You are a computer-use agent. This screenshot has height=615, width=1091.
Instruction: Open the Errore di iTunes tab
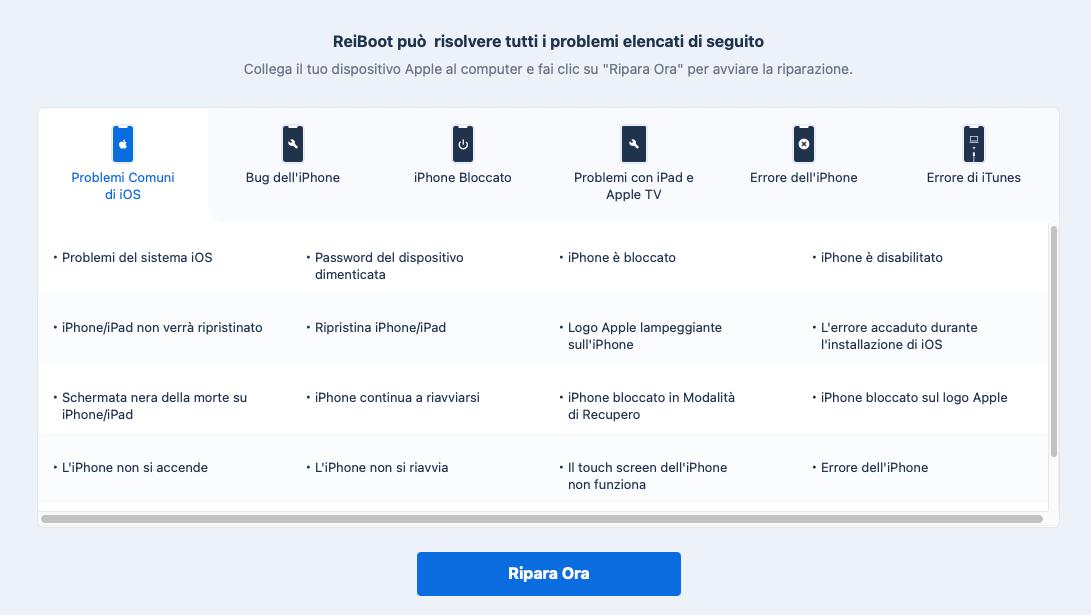click(x=974, y=178)
